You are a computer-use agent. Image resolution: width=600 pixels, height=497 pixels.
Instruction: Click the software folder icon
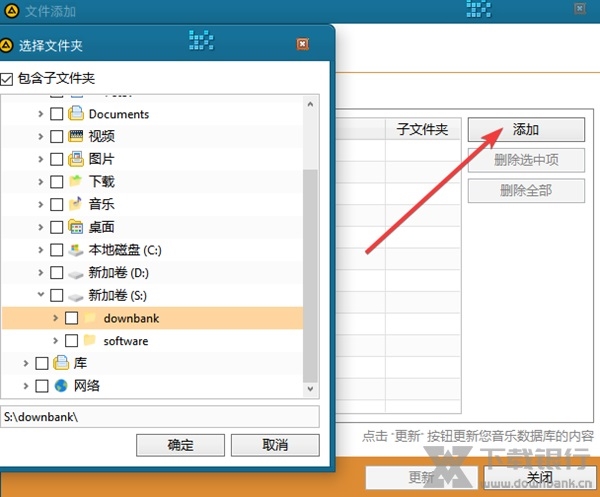click(90, 340)
